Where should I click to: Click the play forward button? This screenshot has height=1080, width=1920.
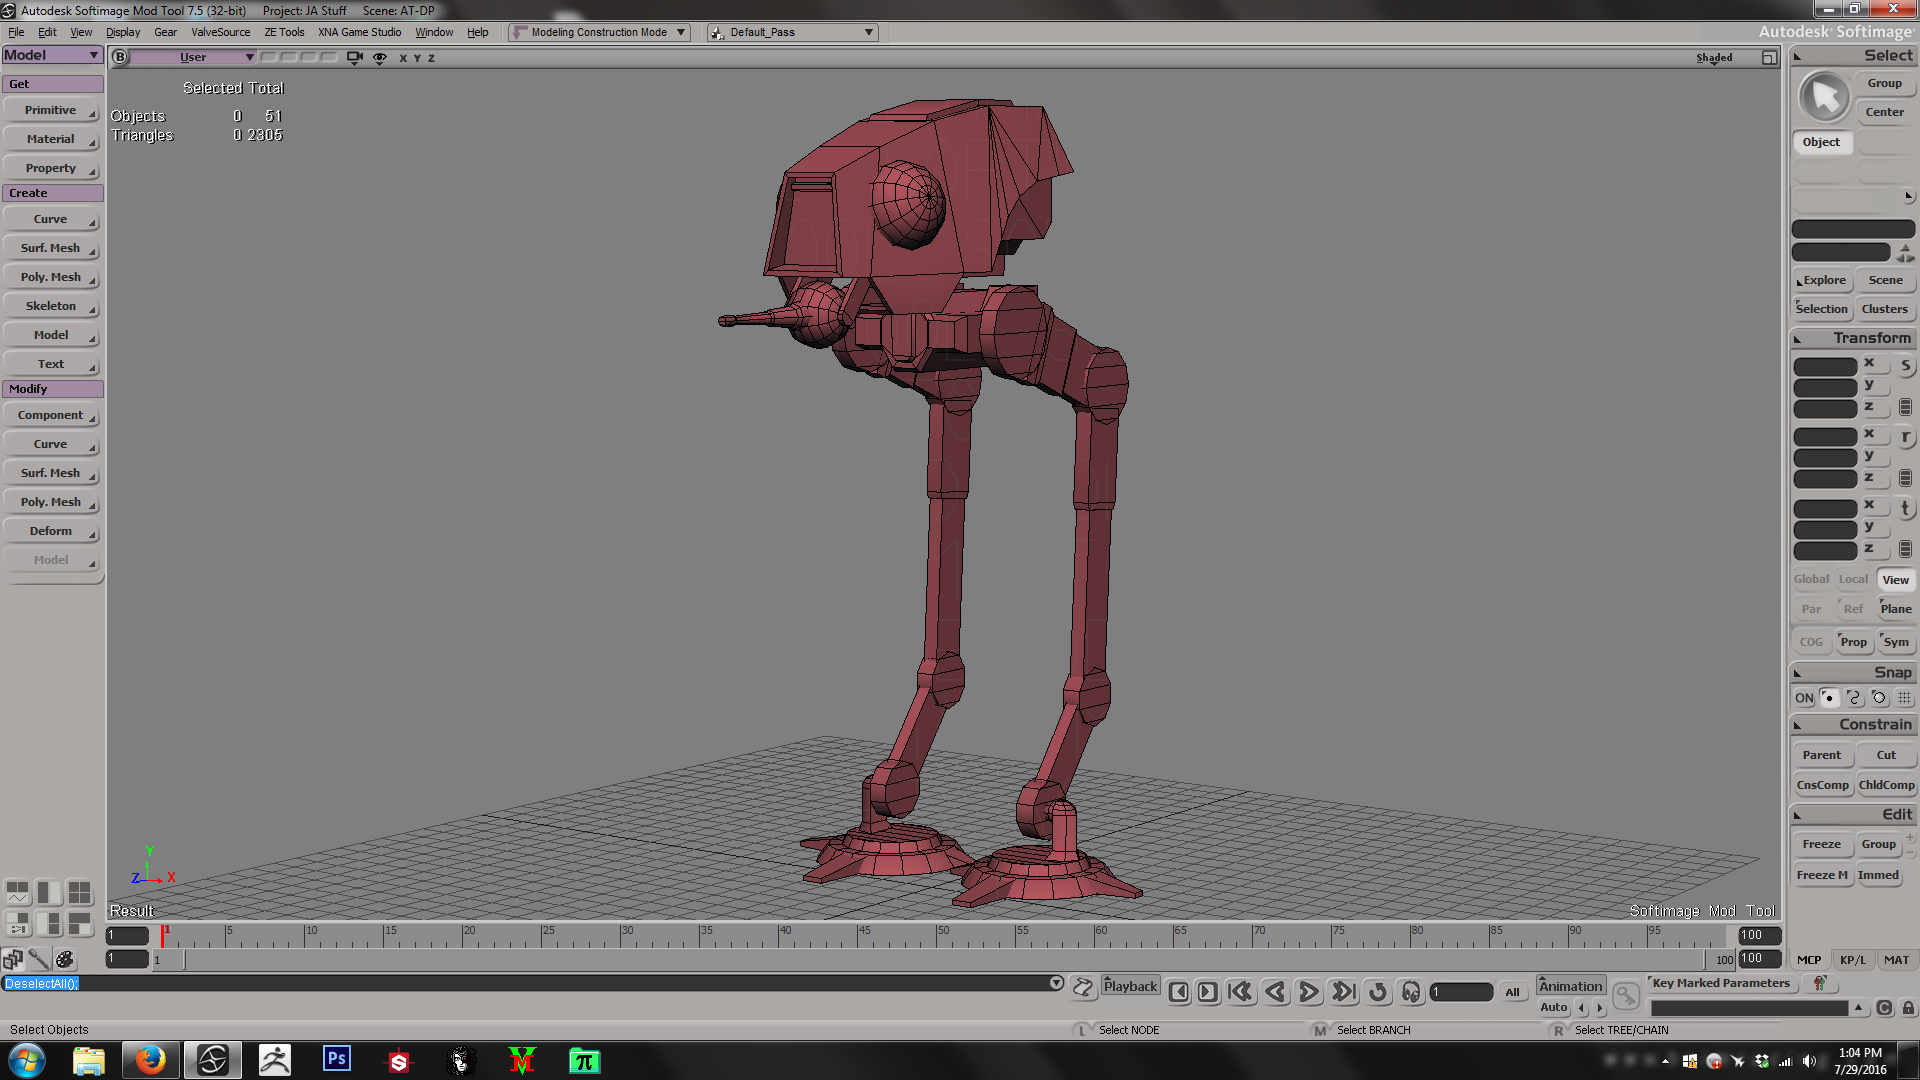point(1308,991)
